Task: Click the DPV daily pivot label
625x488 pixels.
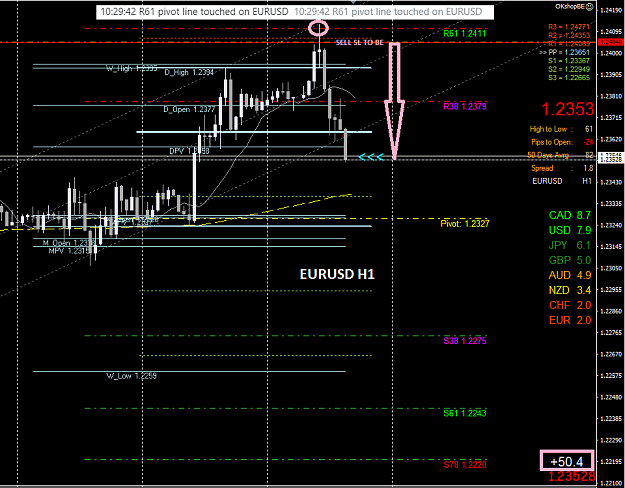Action: (189, 151)
